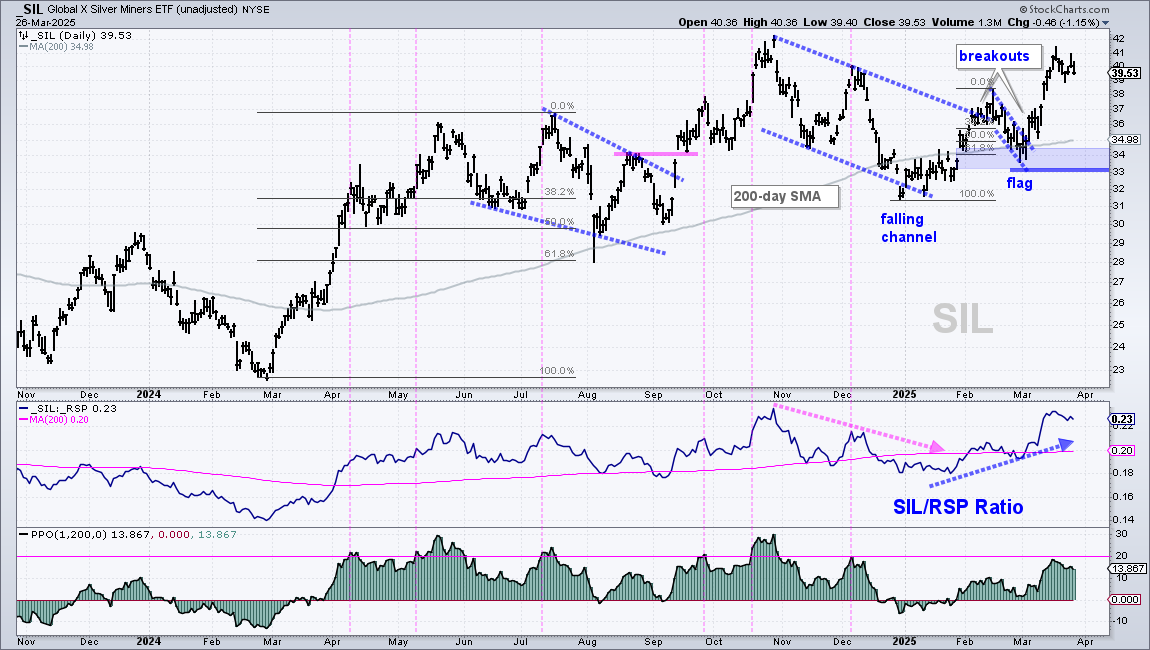
Task: Click the _SIL:_RSP indicator legend
Action: [69, 409]
